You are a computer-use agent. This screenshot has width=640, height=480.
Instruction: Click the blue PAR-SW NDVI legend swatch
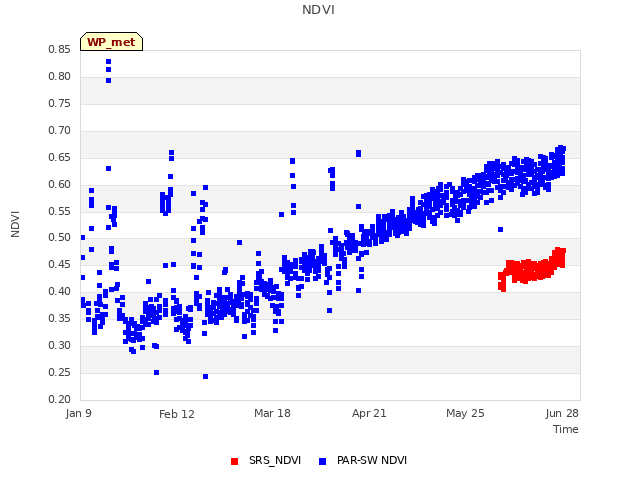point(322,461)
